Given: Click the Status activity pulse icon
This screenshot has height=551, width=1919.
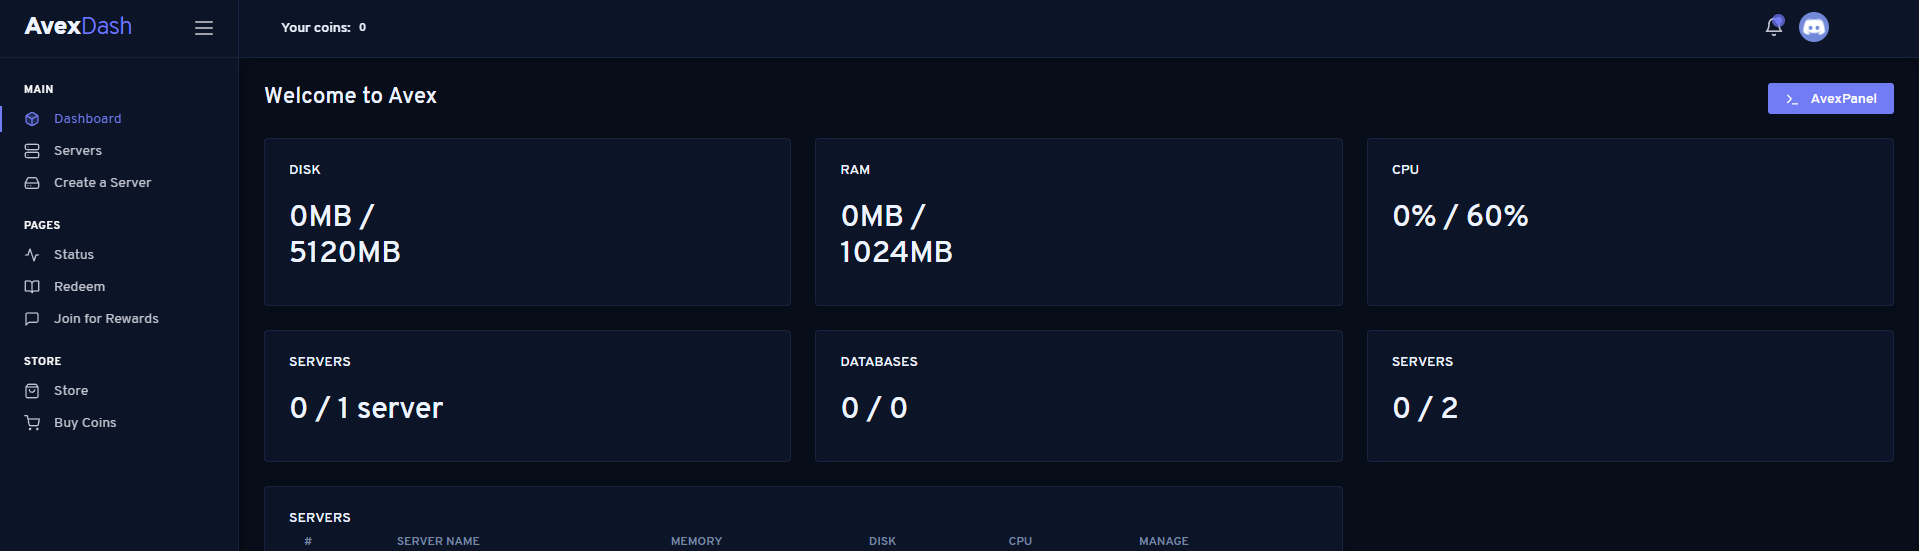Looking at the screenshot, I should point(32,255).
